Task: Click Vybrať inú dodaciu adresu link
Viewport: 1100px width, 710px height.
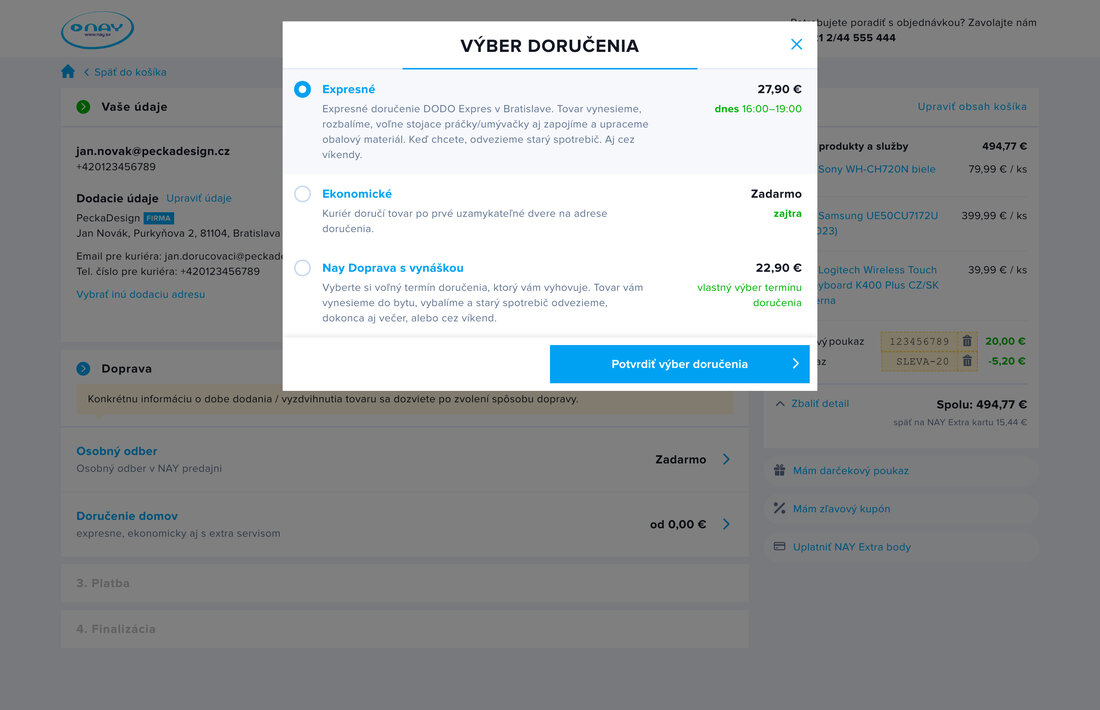Action: point(140,294)
